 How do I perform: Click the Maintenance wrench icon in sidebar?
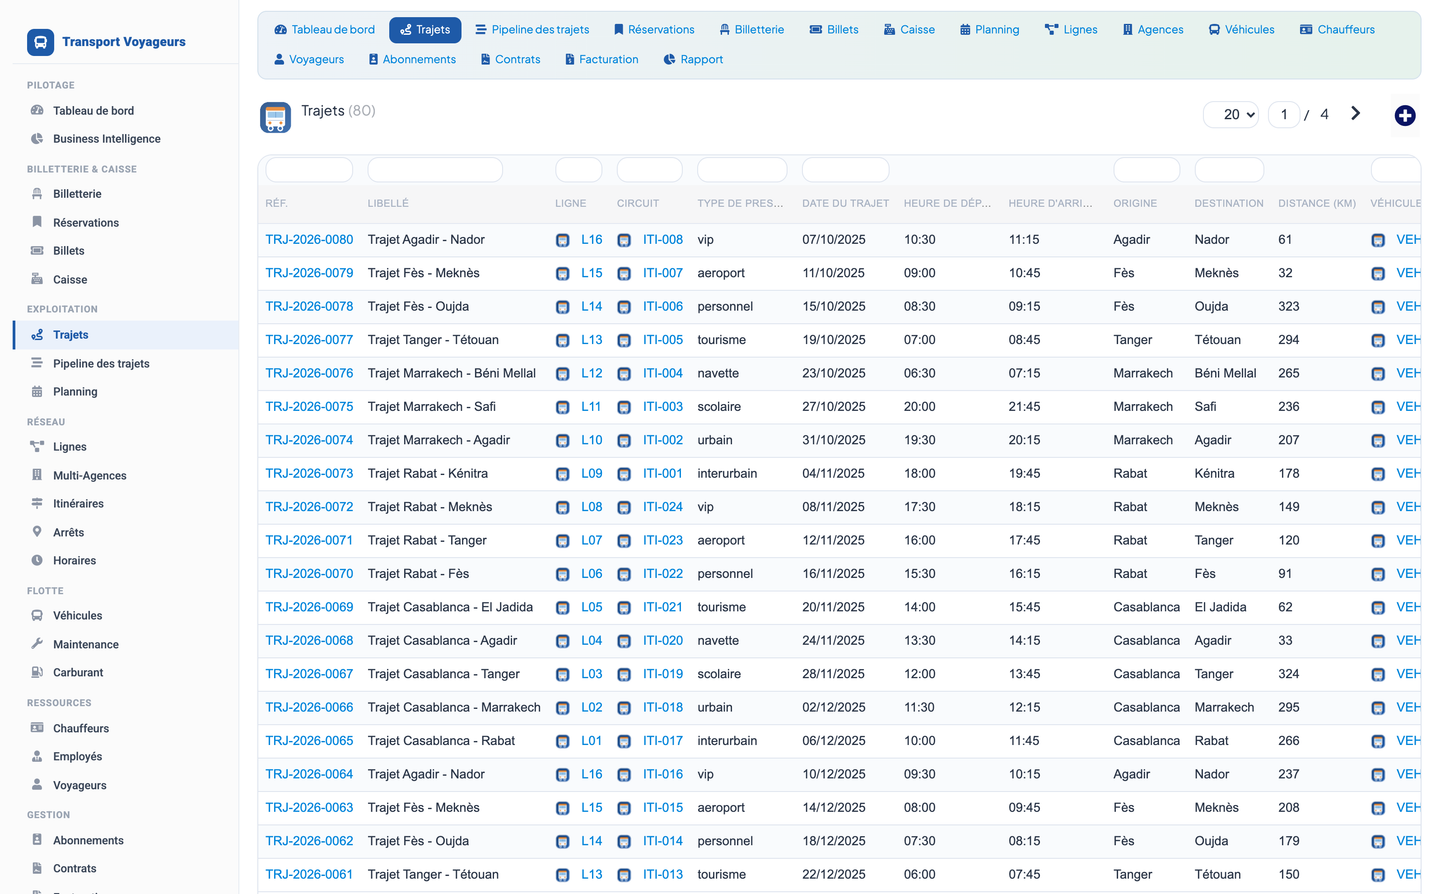pos(37,644)
